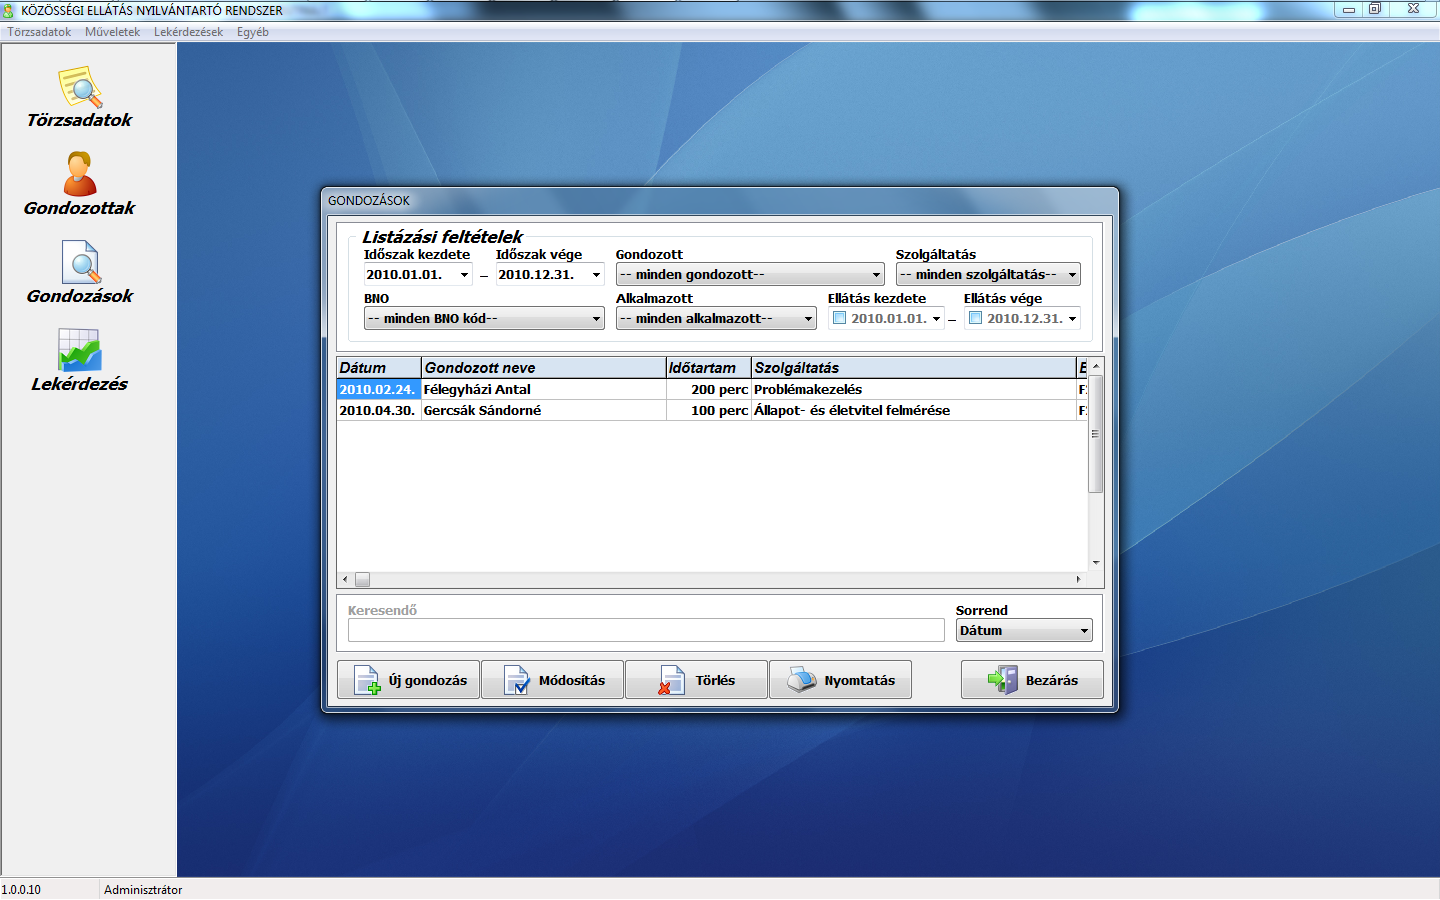
Task: Expand the Gondozott dropdown
Action: point(876,275)
